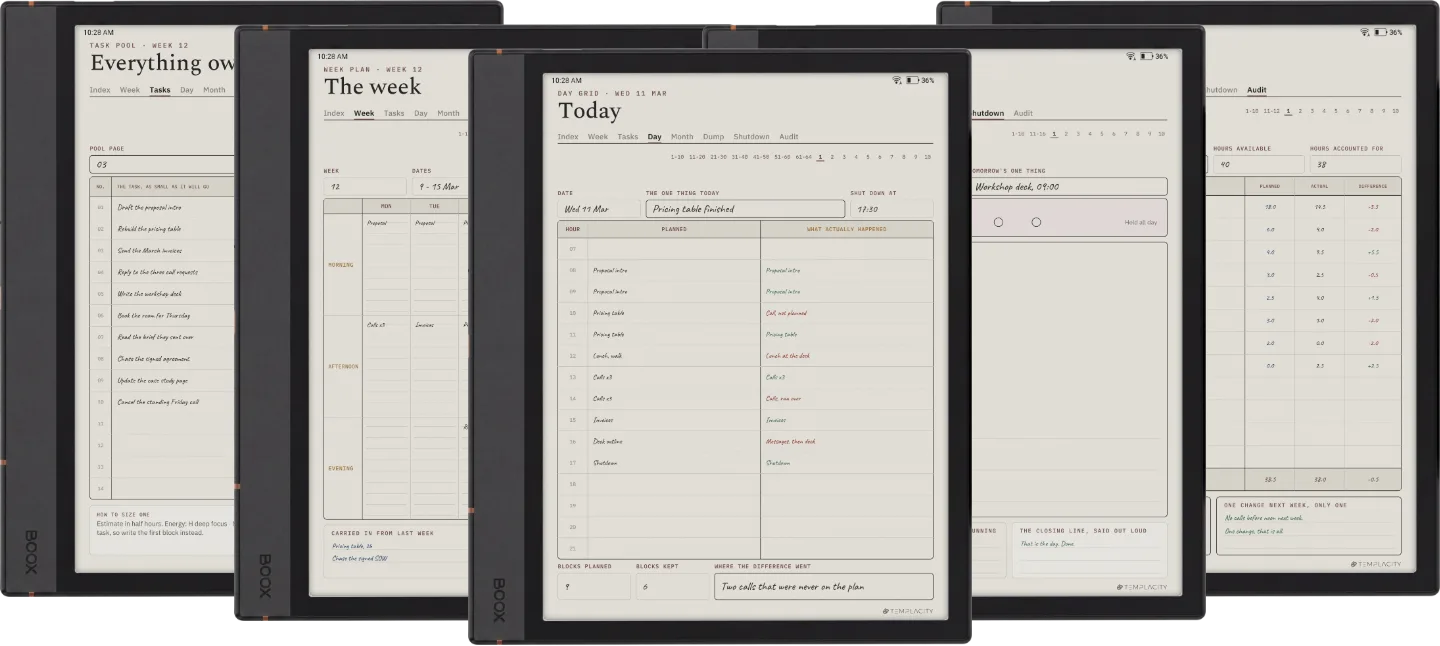The width and height of the screenshot is (1440, 646).
Task: Go to day page 10 on the Today page
Action: pyautogui.click(x=928, y=157)
